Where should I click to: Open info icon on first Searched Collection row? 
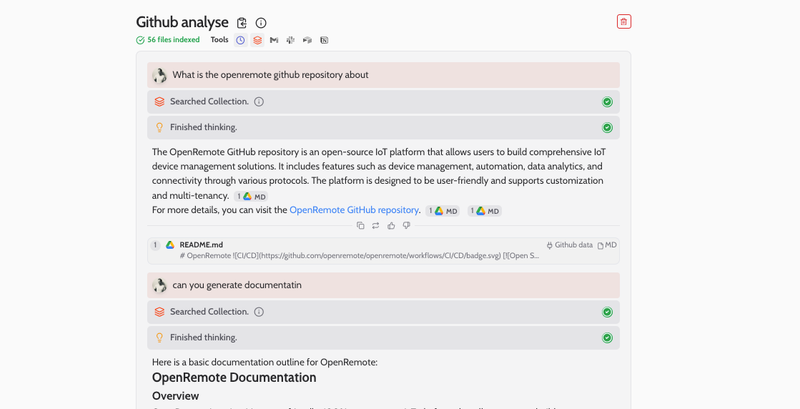[x=259, y=101]
